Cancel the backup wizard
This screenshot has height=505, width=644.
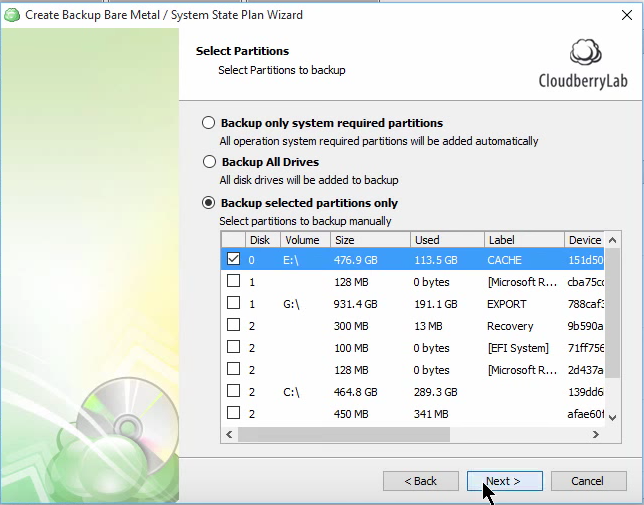(589, 481)
